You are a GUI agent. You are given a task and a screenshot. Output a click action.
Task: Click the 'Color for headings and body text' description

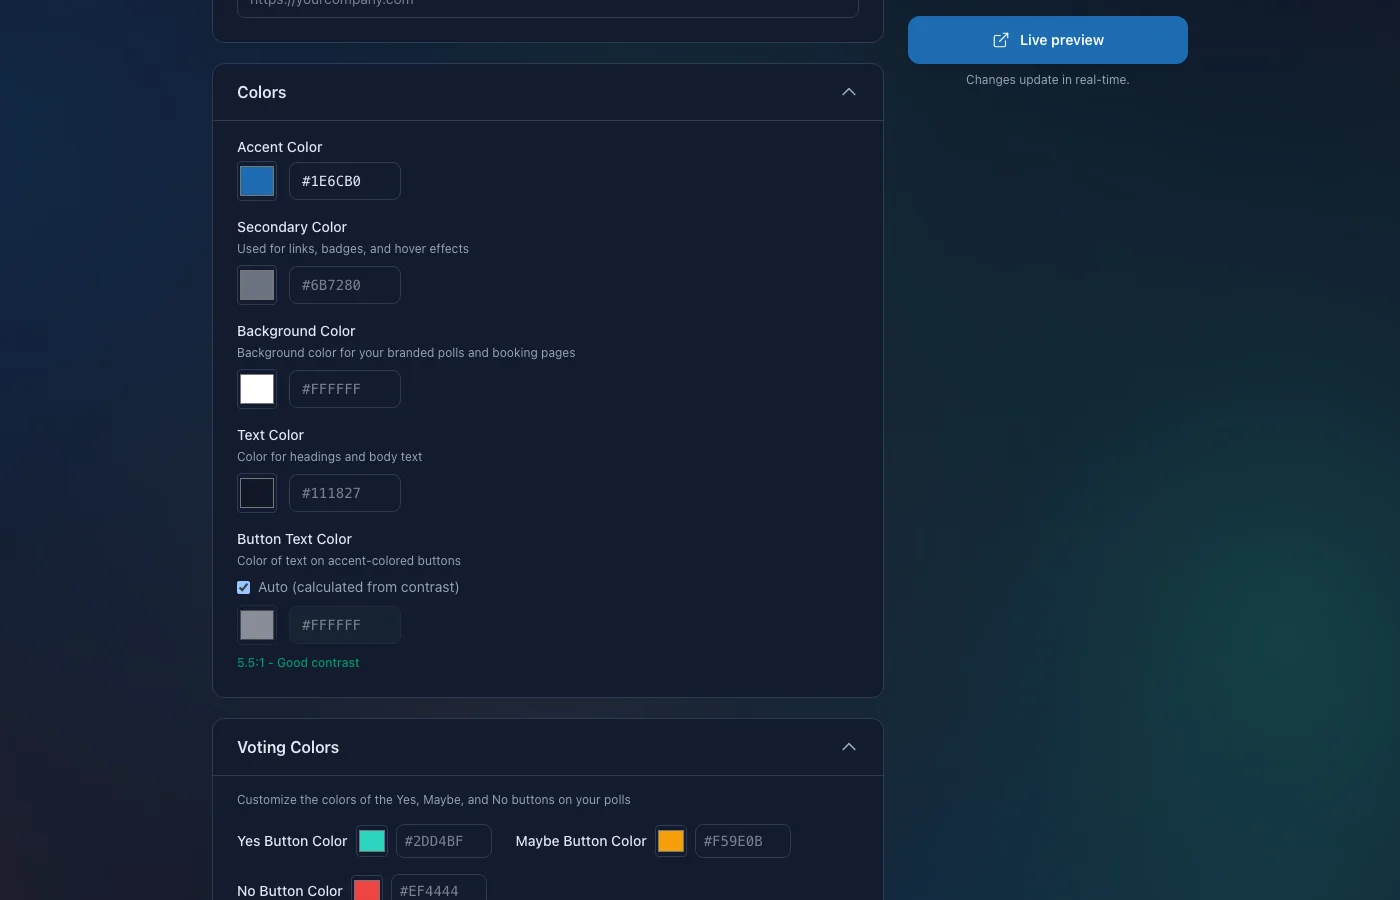click(x=330, y=457)
